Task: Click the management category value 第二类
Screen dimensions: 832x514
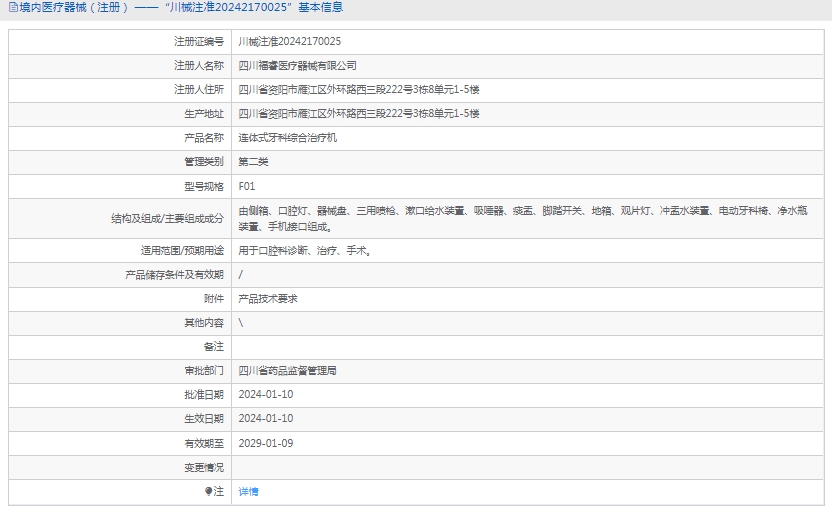Action: coord(254,162)
